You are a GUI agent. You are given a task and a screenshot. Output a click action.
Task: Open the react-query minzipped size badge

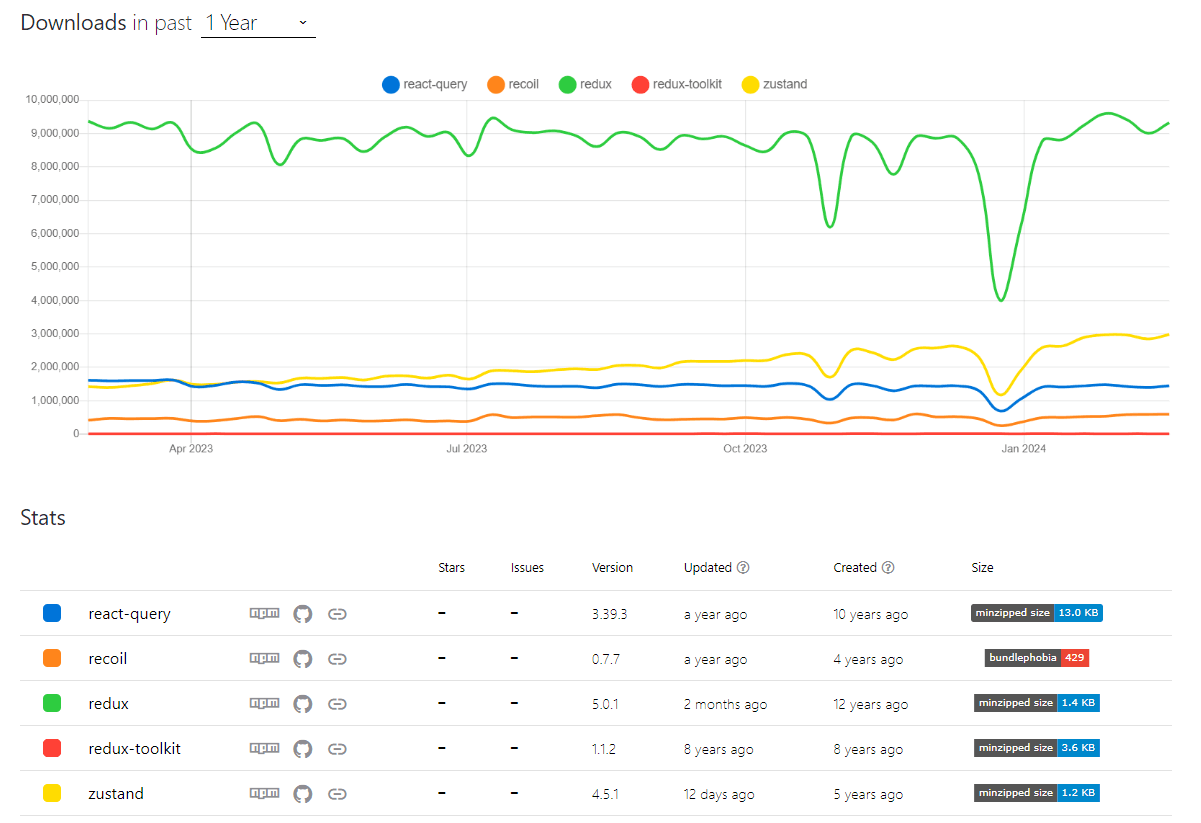pos(1036,613)
